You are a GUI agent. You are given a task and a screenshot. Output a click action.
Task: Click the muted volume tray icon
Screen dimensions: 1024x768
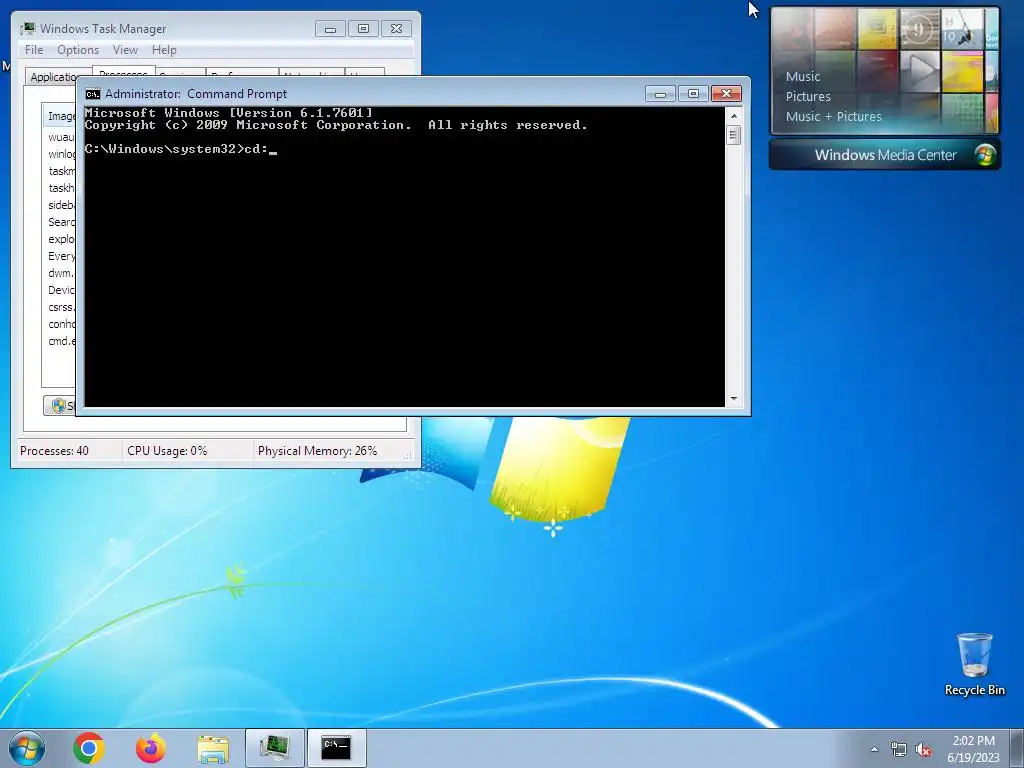pyautogui.click(x=923, y=750)
